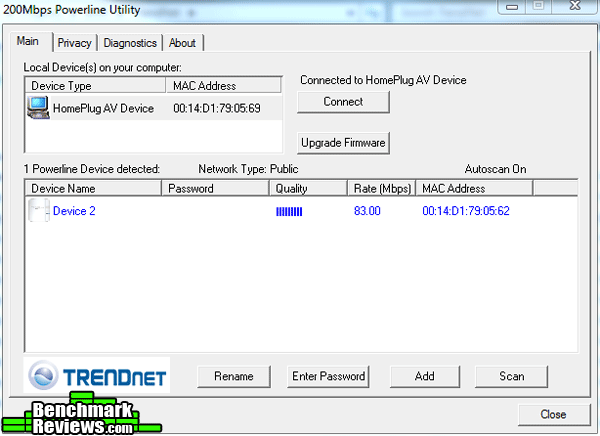The height and width of the screenshot is (436, 600).
Task: Click the Upgrade Firmware button
Action: [343, 143]
